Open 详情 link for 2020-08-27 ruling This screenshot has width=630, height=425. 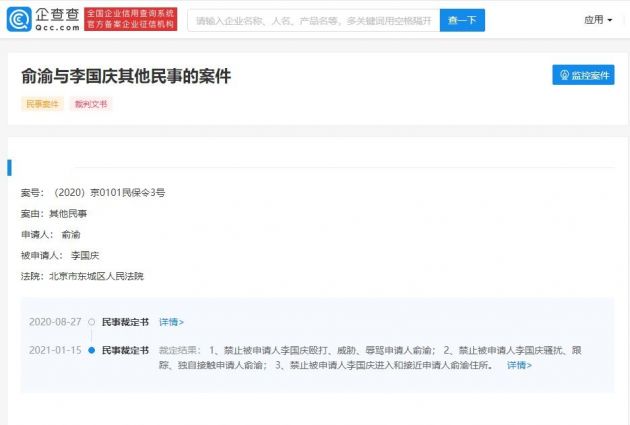click(171, 322)
